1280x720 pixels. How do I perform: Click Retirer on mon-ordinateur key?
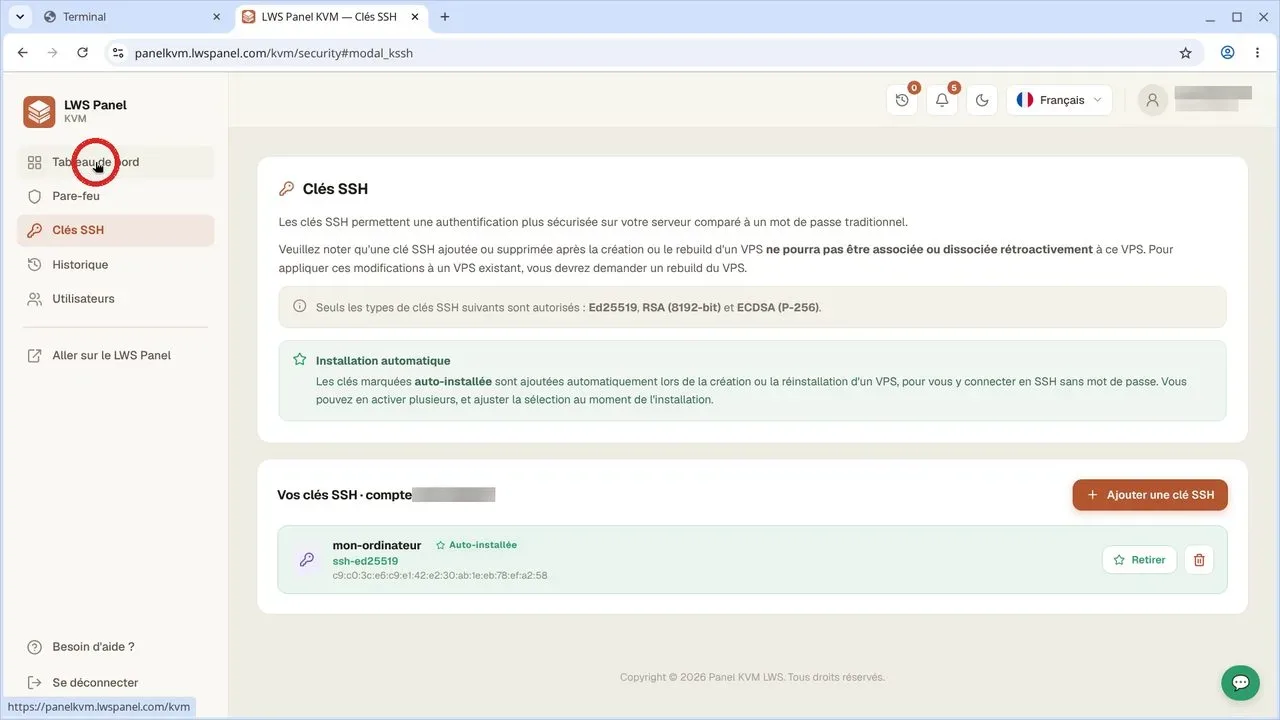[1139, 560]
